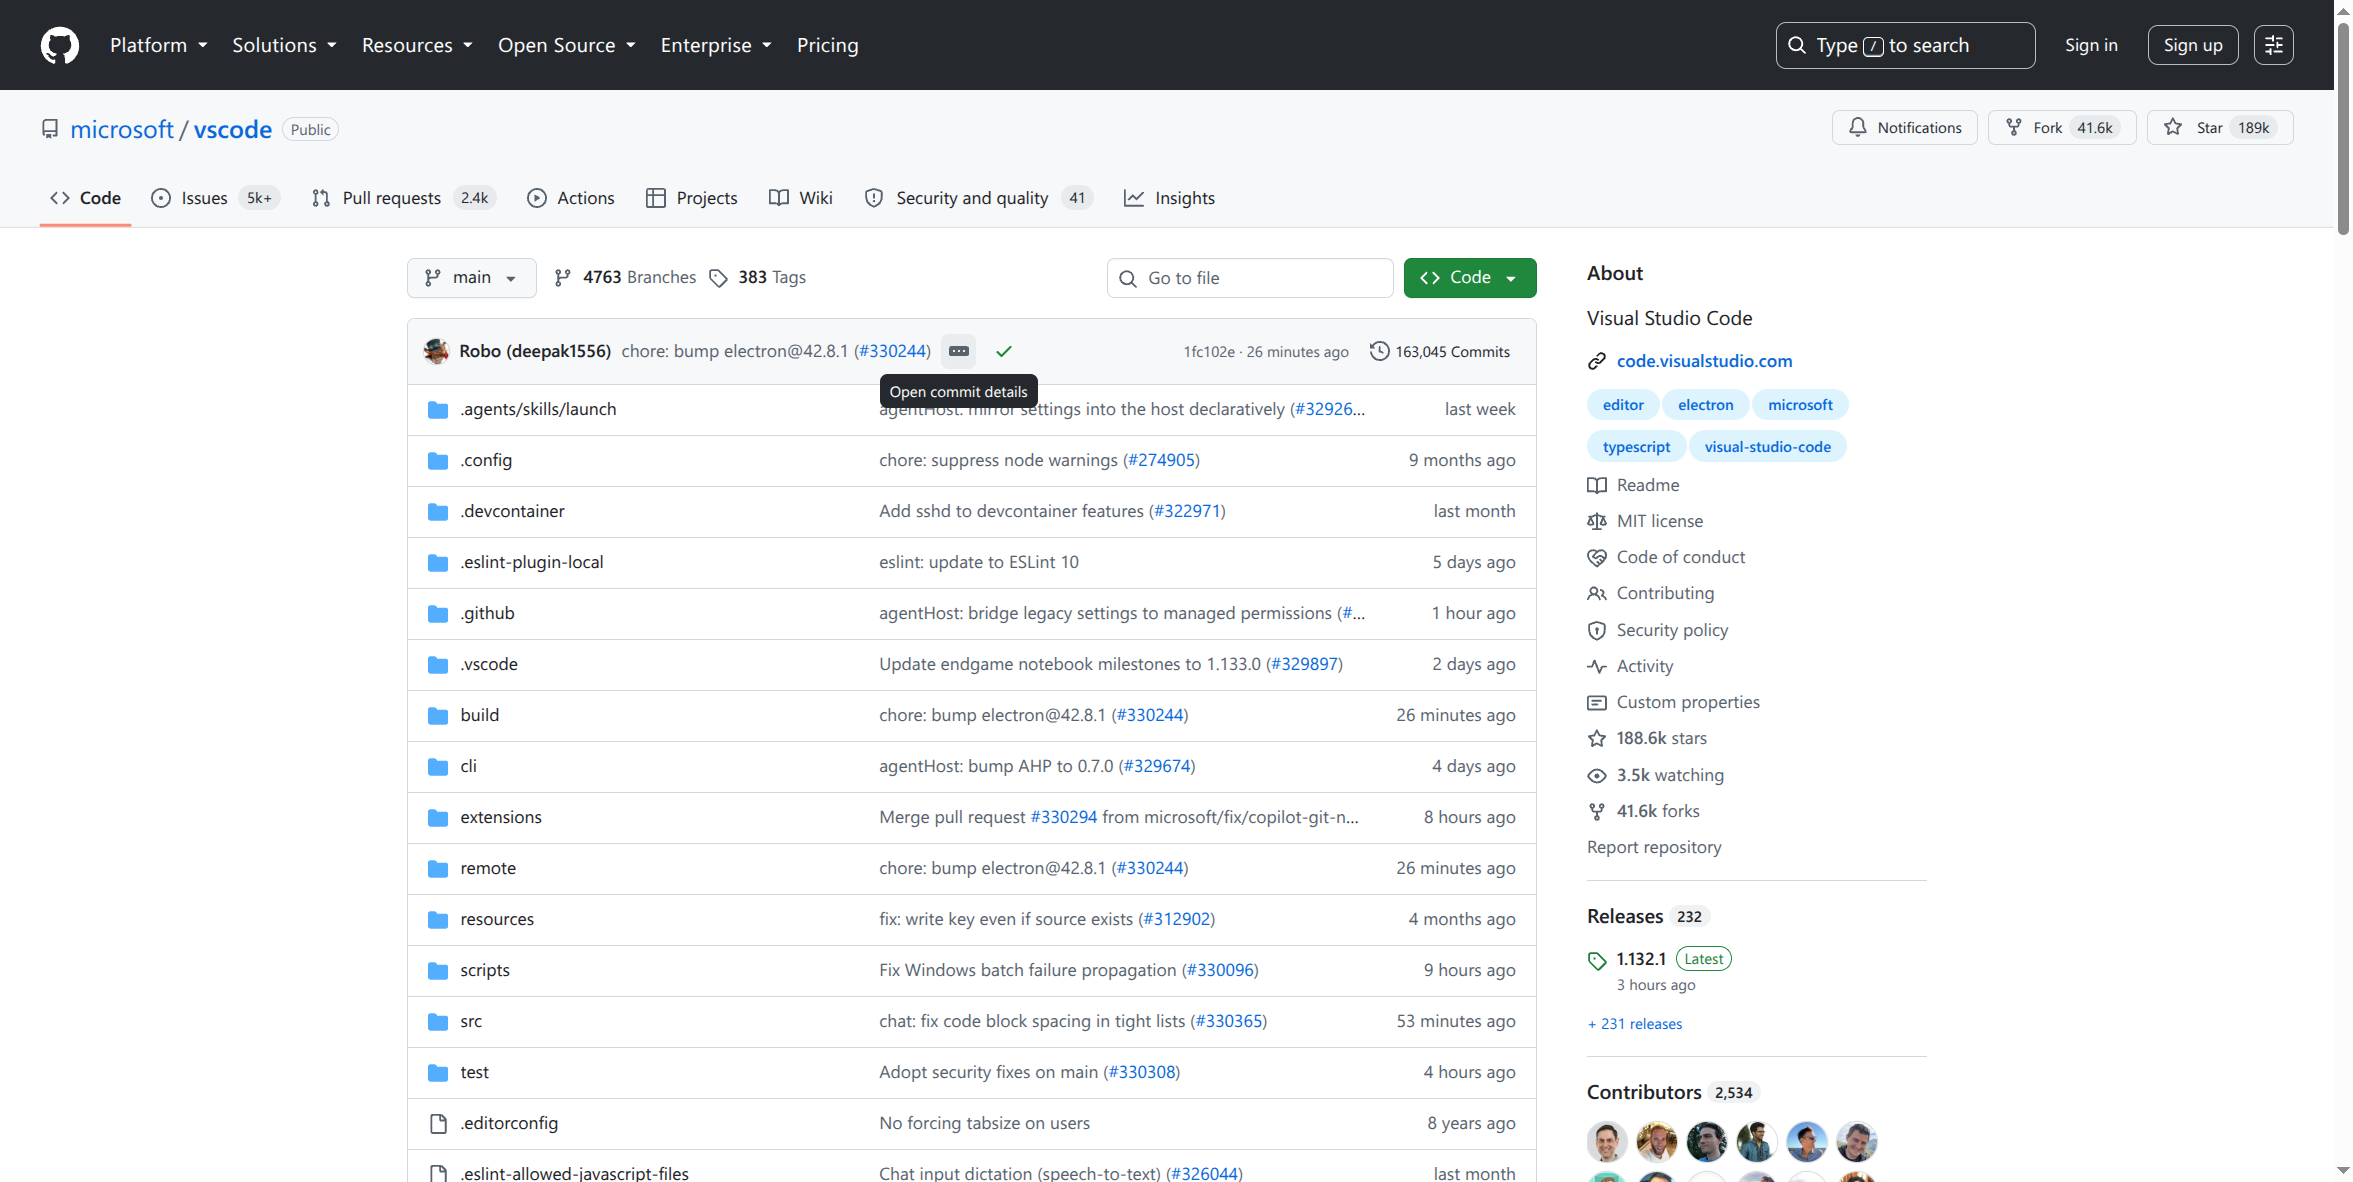Click the electron topic tag
The image size is (2353, 1182).
tap(1705, 405)
